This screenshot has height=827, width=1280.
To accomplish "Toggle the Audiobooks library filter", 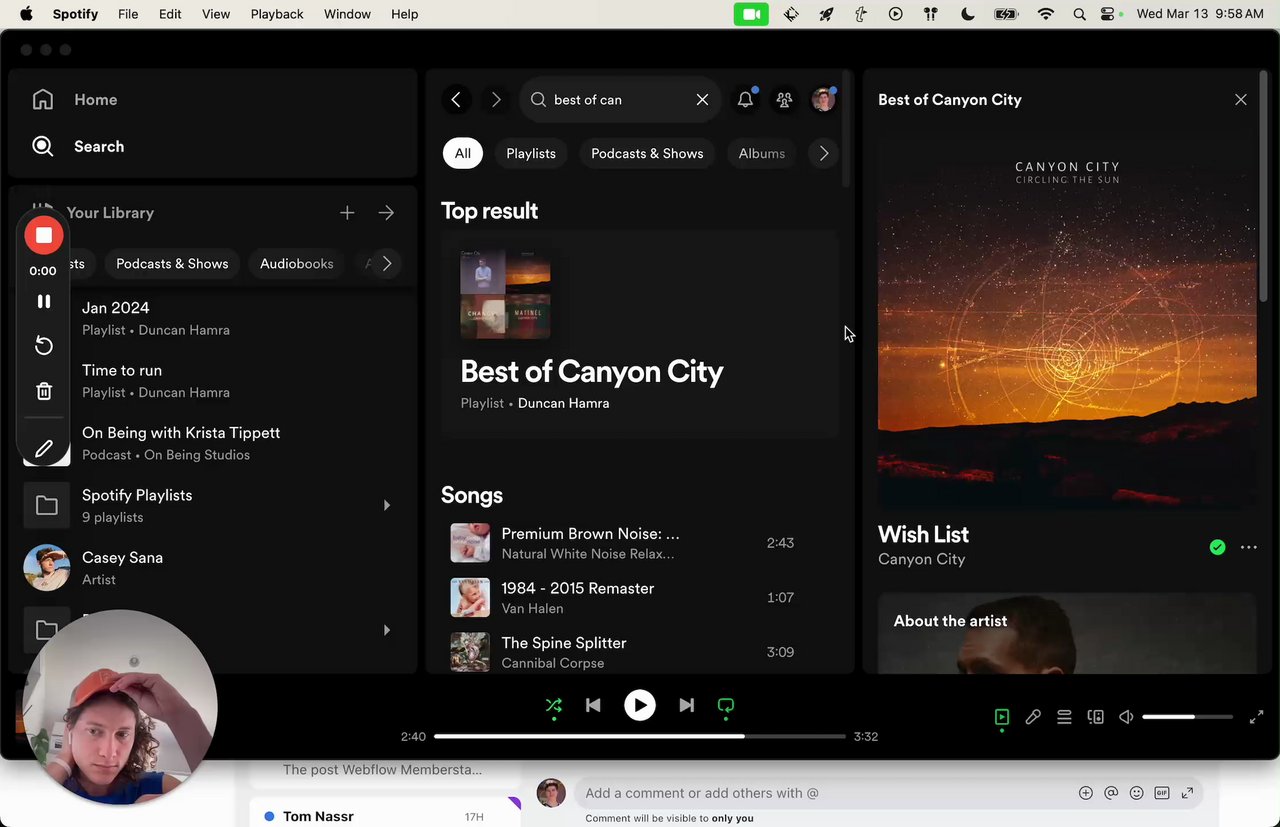I will point(296,264).
